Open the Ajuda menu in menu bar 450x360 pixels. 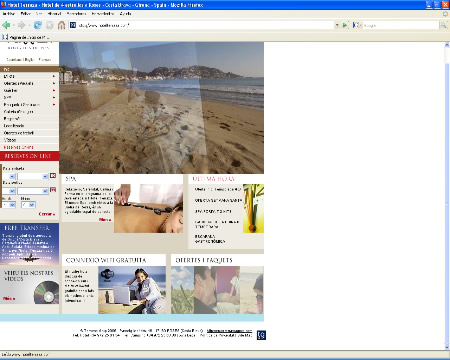click(125, 14)
